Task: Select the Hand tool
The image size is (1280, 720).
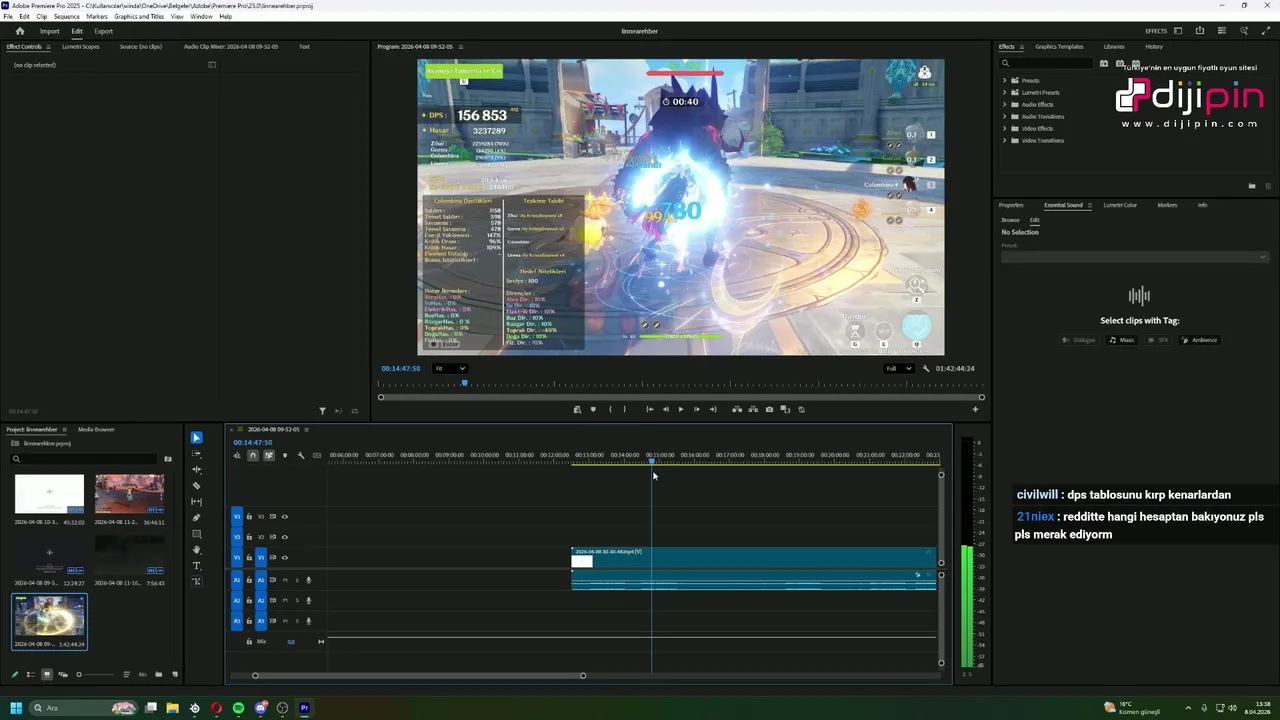Action: pyautogui.click(x=196, y=550)
